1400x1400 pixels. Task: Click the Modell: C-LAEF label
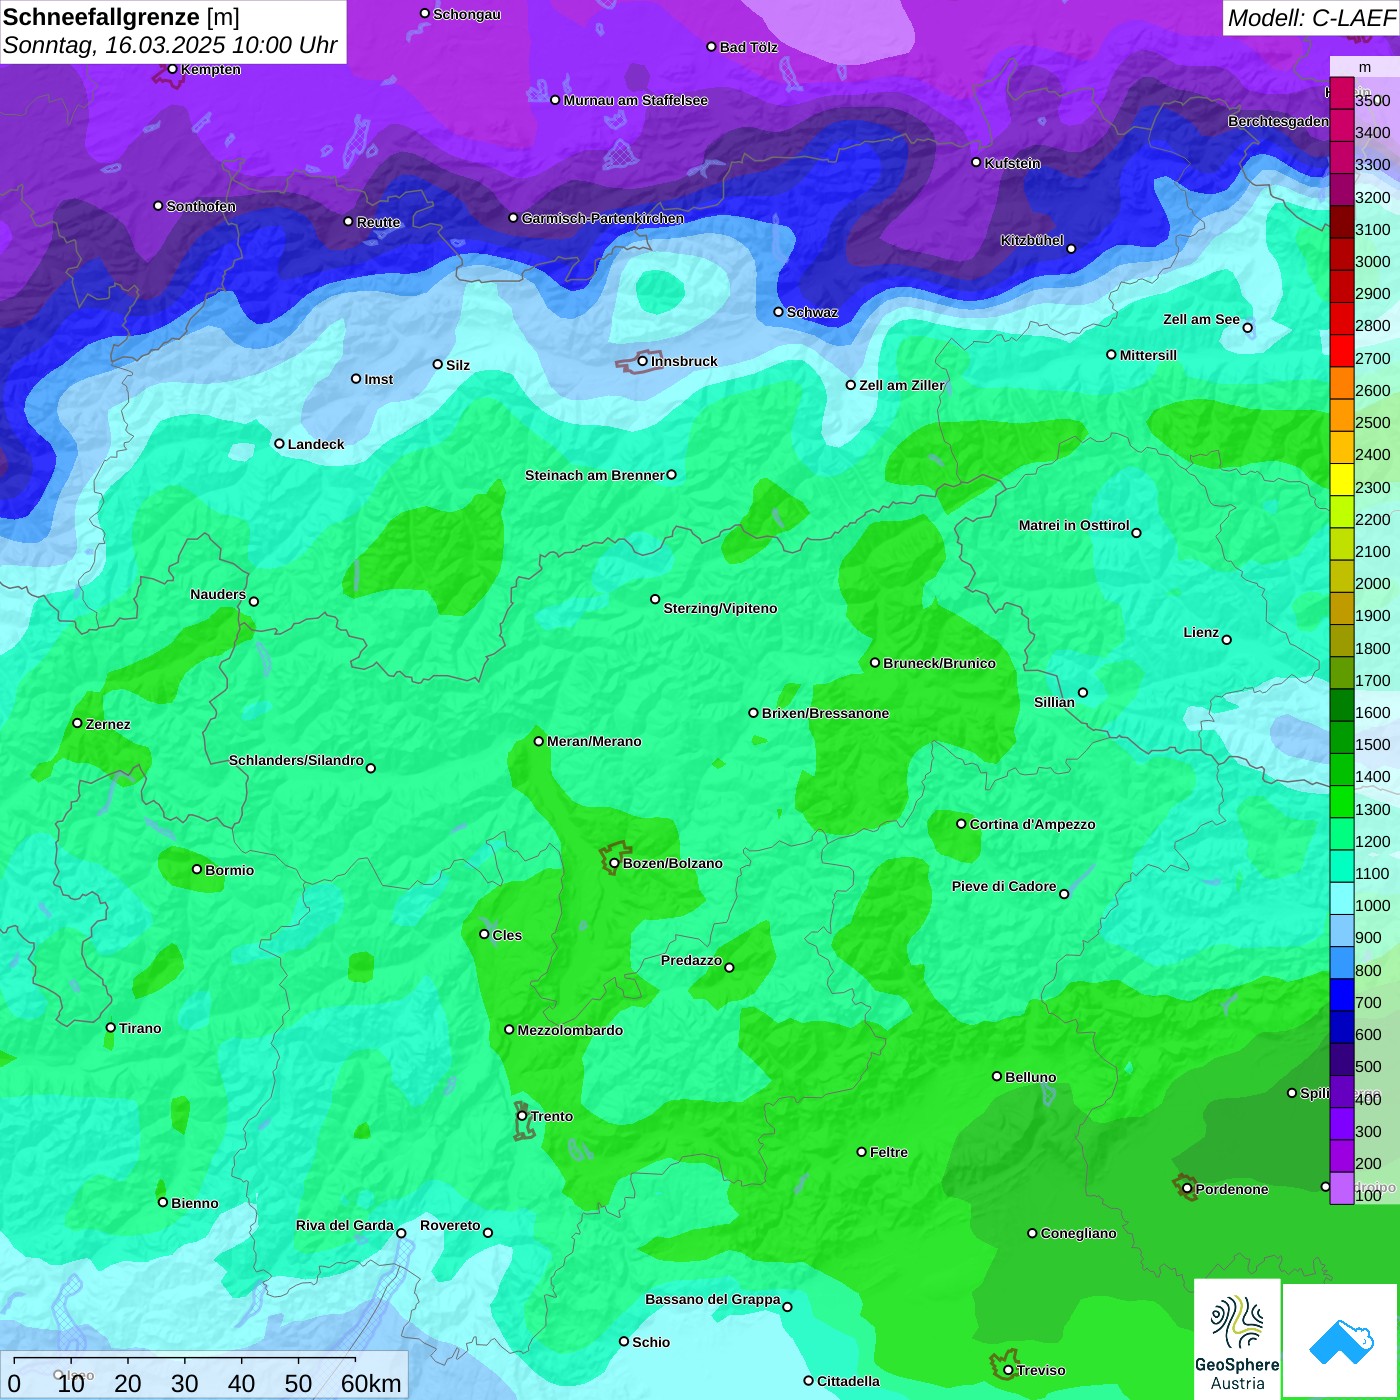(x=1311, y=17)
